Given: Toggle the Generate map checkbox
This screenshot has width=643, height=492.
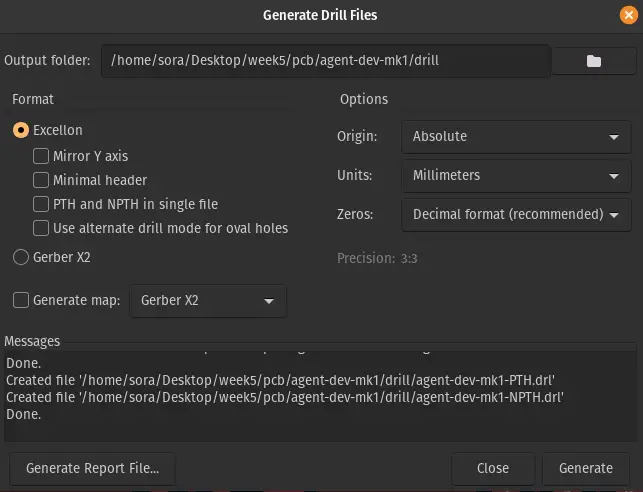Looking at the screenshot, I should (21, 300).
